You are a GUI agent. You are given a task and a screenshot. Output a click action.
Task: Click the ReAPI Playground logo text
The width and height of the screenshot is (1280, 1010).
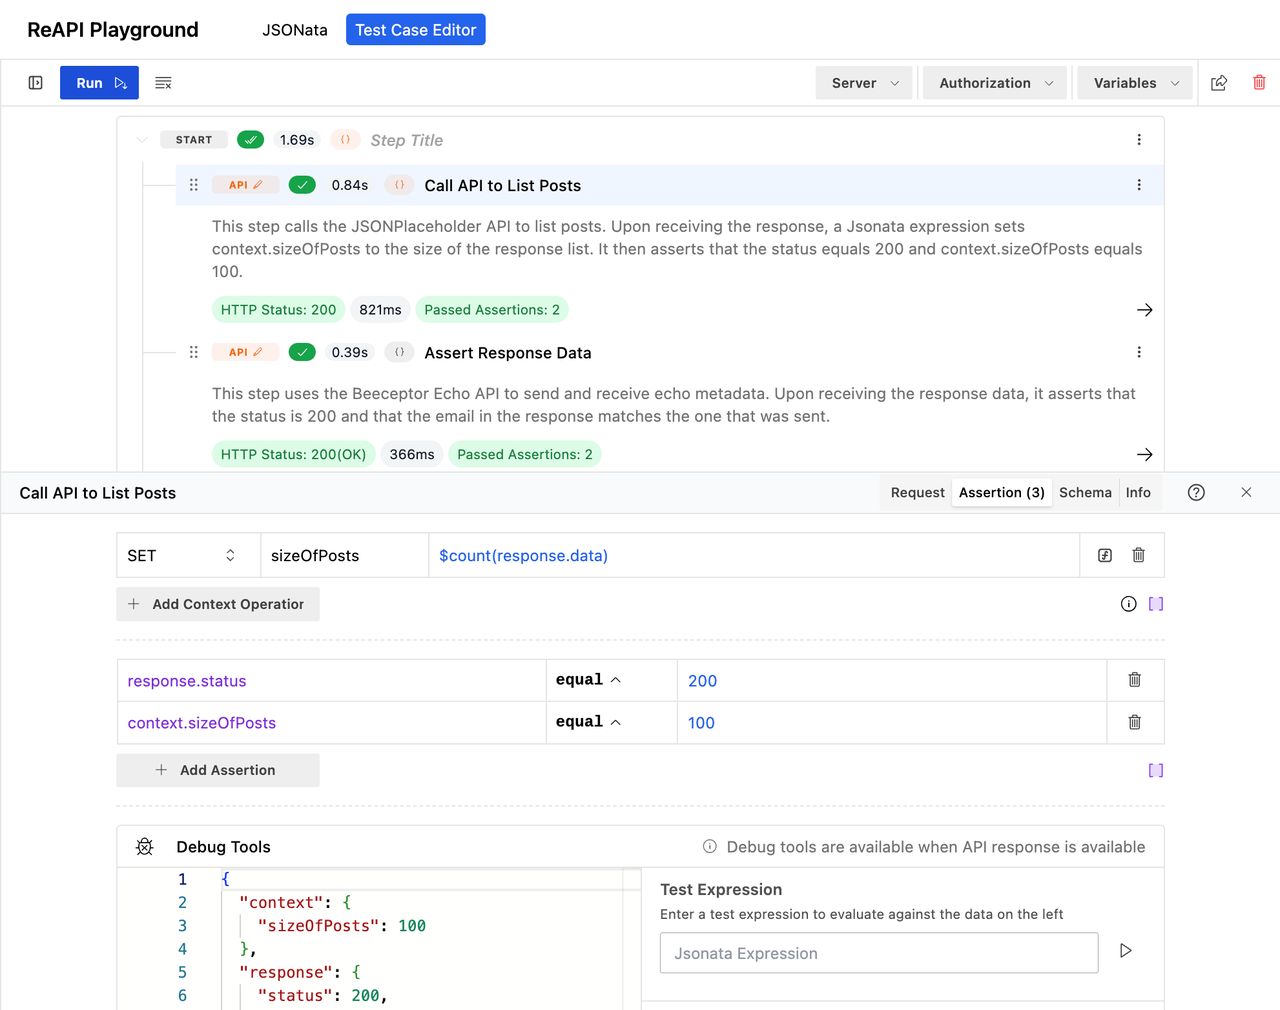coord(113,30)
